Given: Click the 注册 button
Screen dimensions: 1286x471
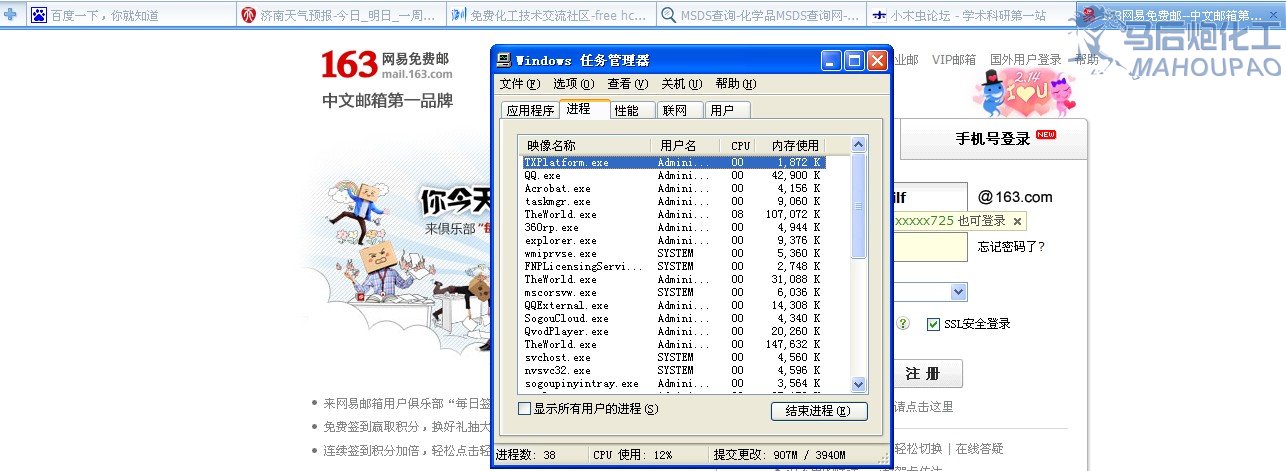Looking at the screenshot, I should click(x=927, y=374).
